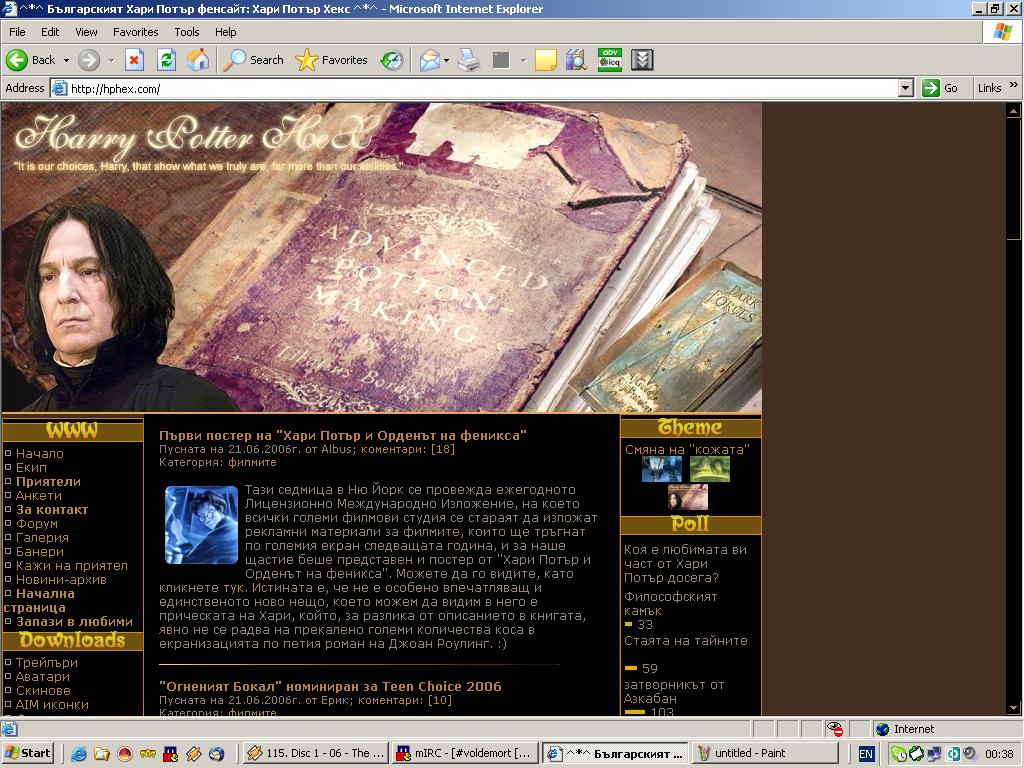Open the Edit menu
This screenshot has width=1024, height=768.
50,32
